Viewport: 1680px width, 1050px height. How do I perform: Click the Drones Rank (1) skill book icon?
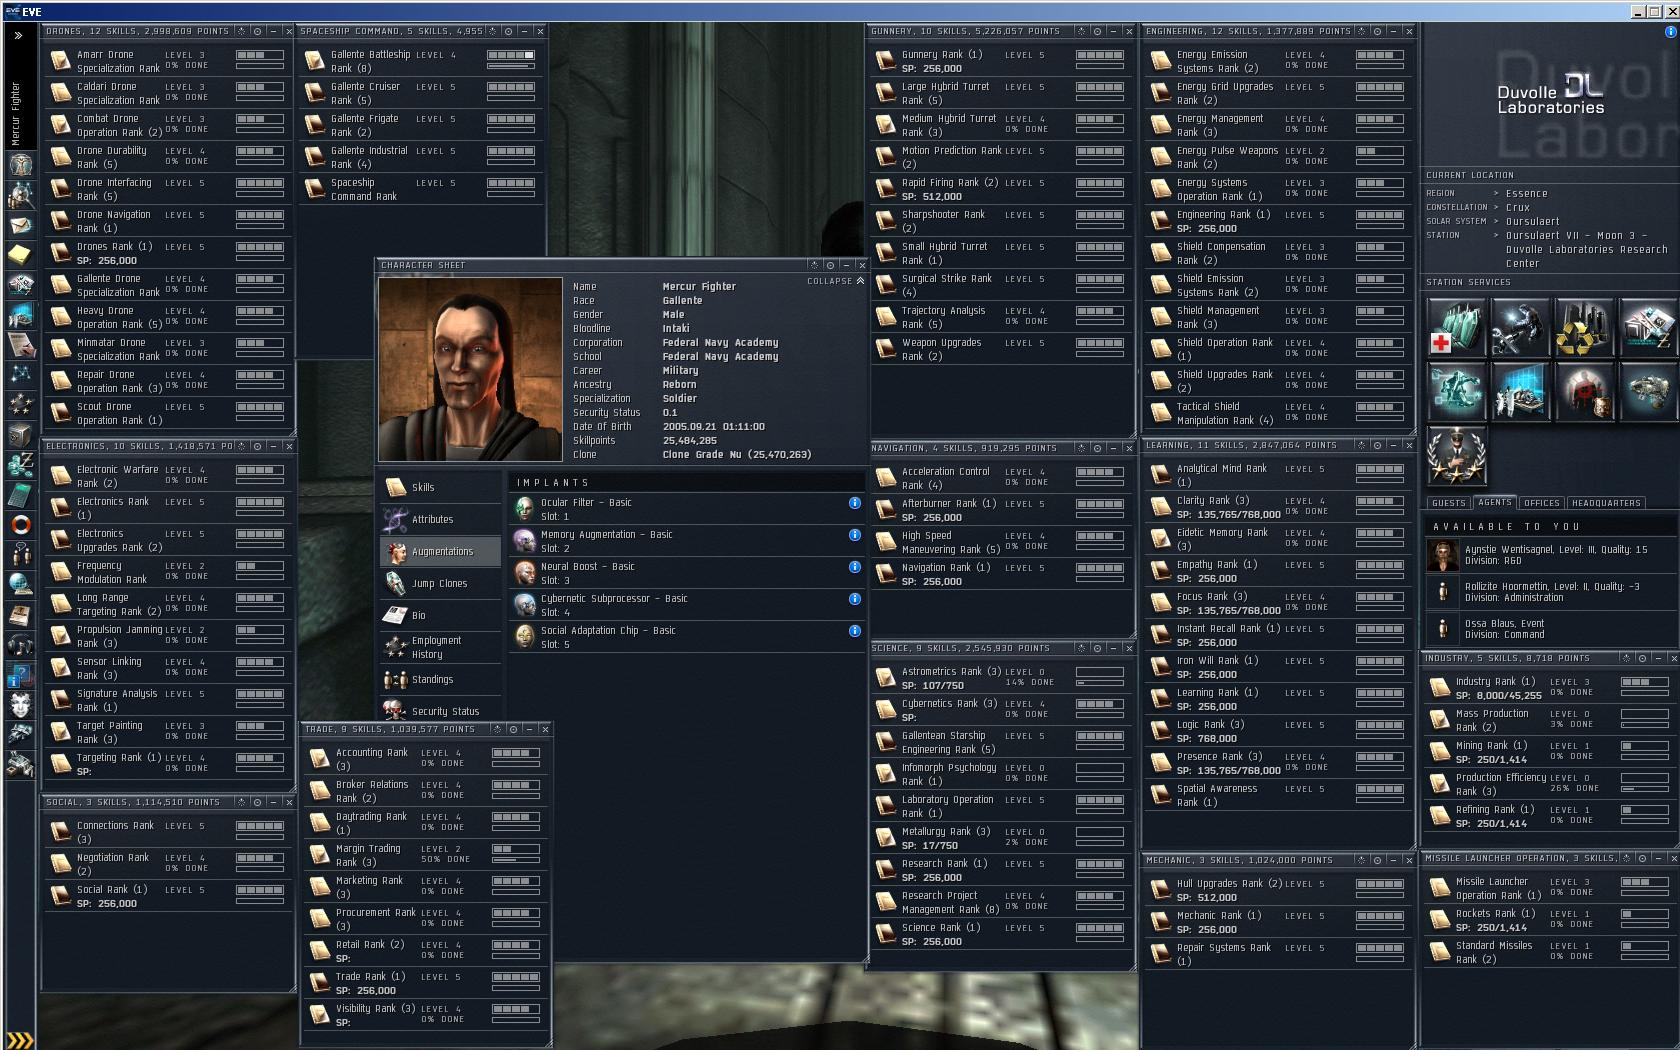tap(61, 253)
